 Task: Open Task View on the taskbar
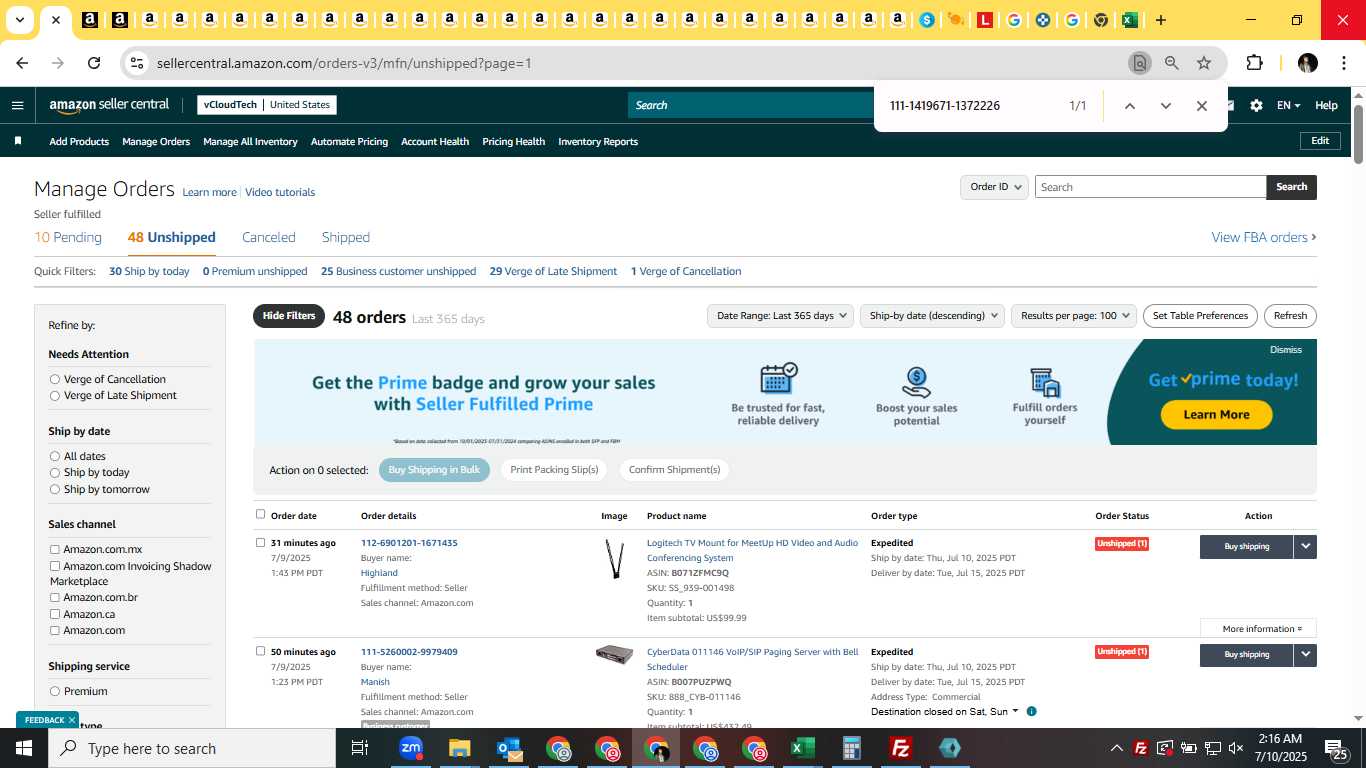pyautogui.click(x=360, y=748)
